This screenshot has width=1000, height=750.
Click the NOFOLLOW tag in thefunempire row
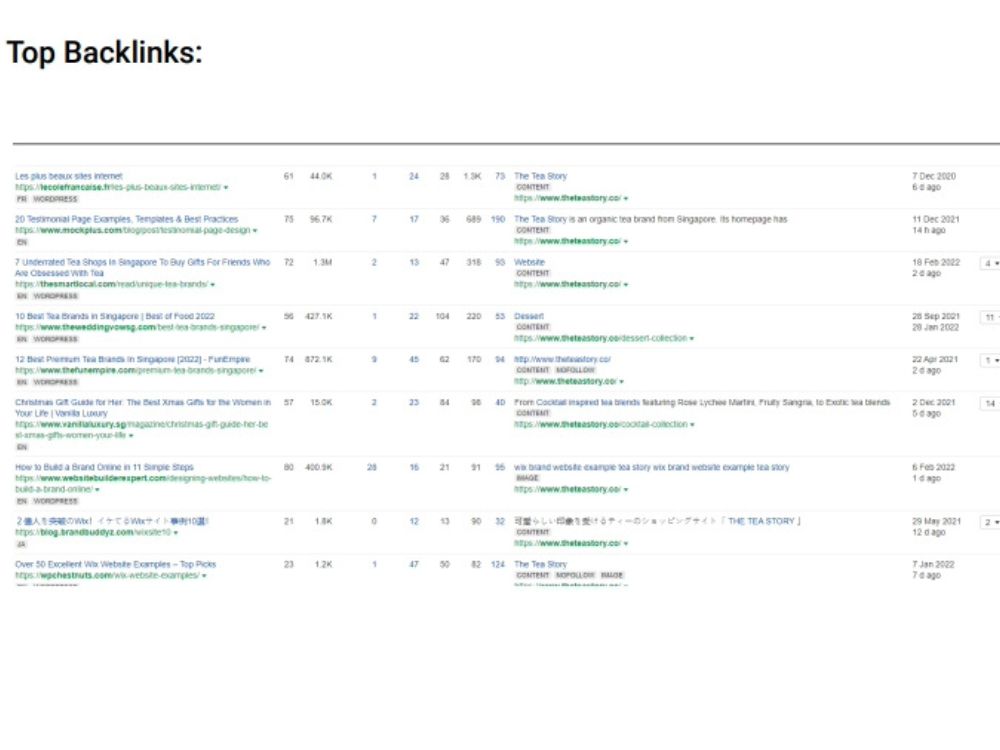pos(575,370)
